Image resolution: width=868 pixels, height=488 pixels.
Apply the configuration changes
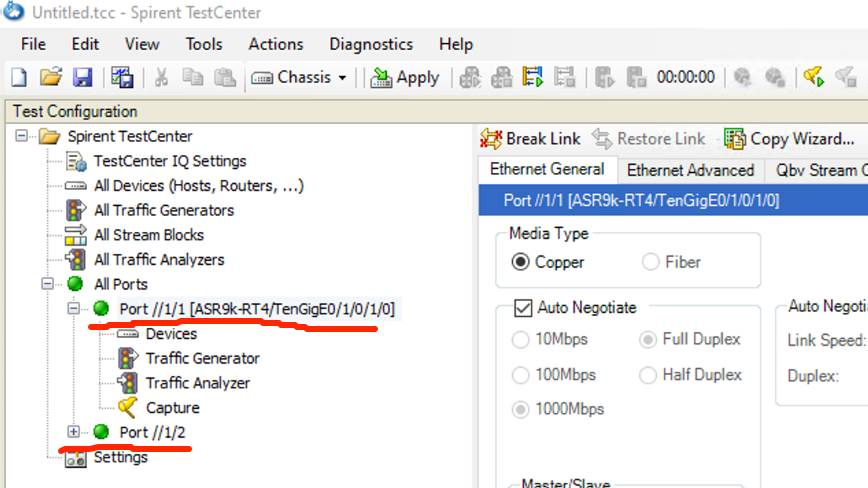tap(405, 77)
